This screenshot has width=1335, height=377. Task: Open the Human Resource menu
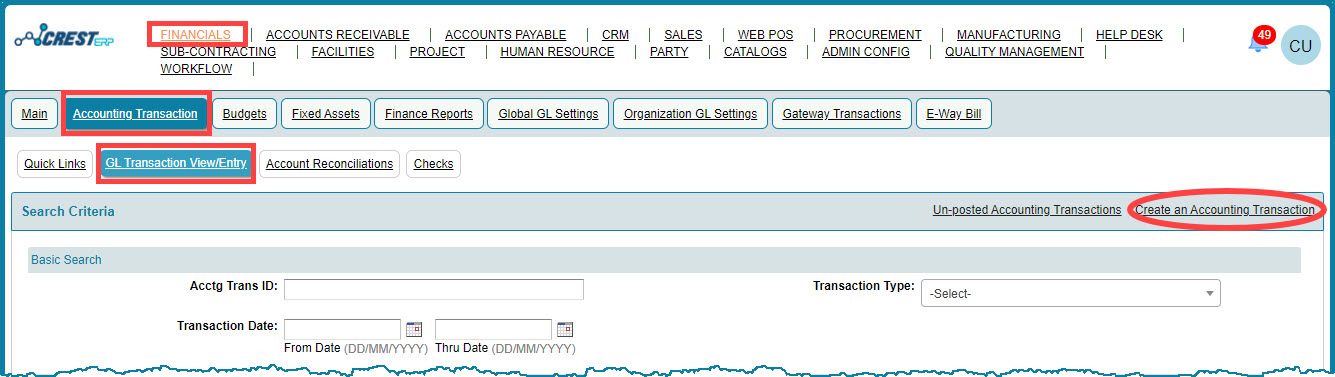(557, 52)
